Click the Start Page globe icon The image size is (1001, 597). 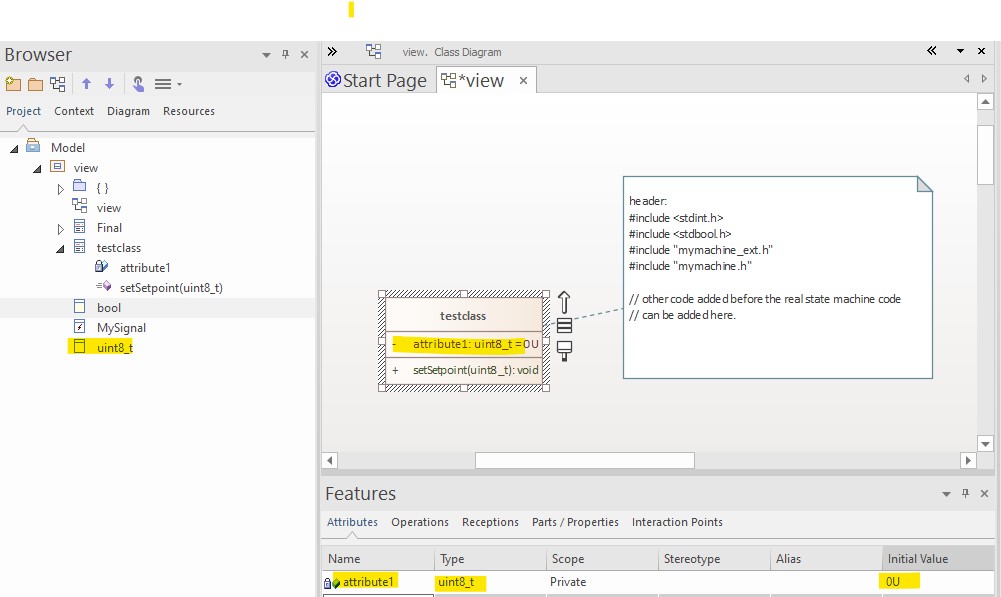click(331, 80)
